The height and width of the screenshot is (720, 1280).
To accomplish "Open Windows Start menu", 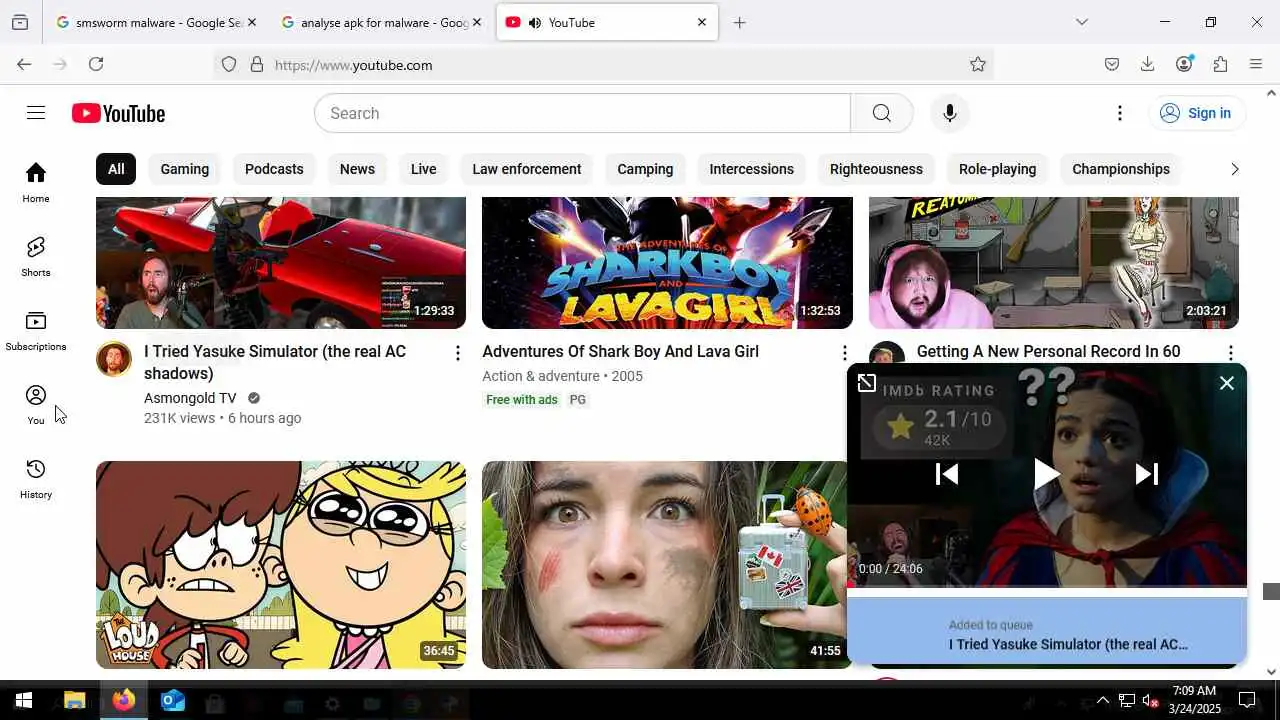I will point(24,701).
